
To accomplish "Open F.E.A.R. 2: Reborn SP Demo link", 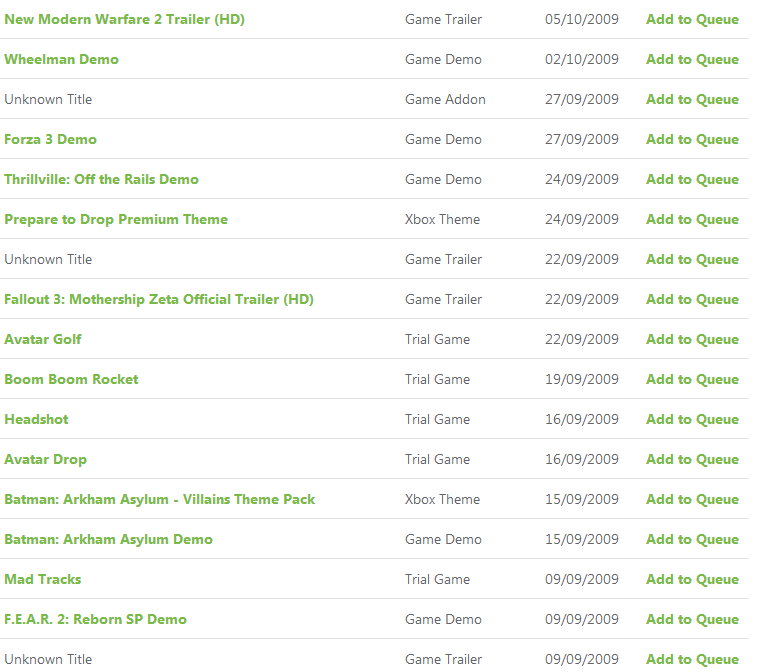I will click(x=95, y=619).
